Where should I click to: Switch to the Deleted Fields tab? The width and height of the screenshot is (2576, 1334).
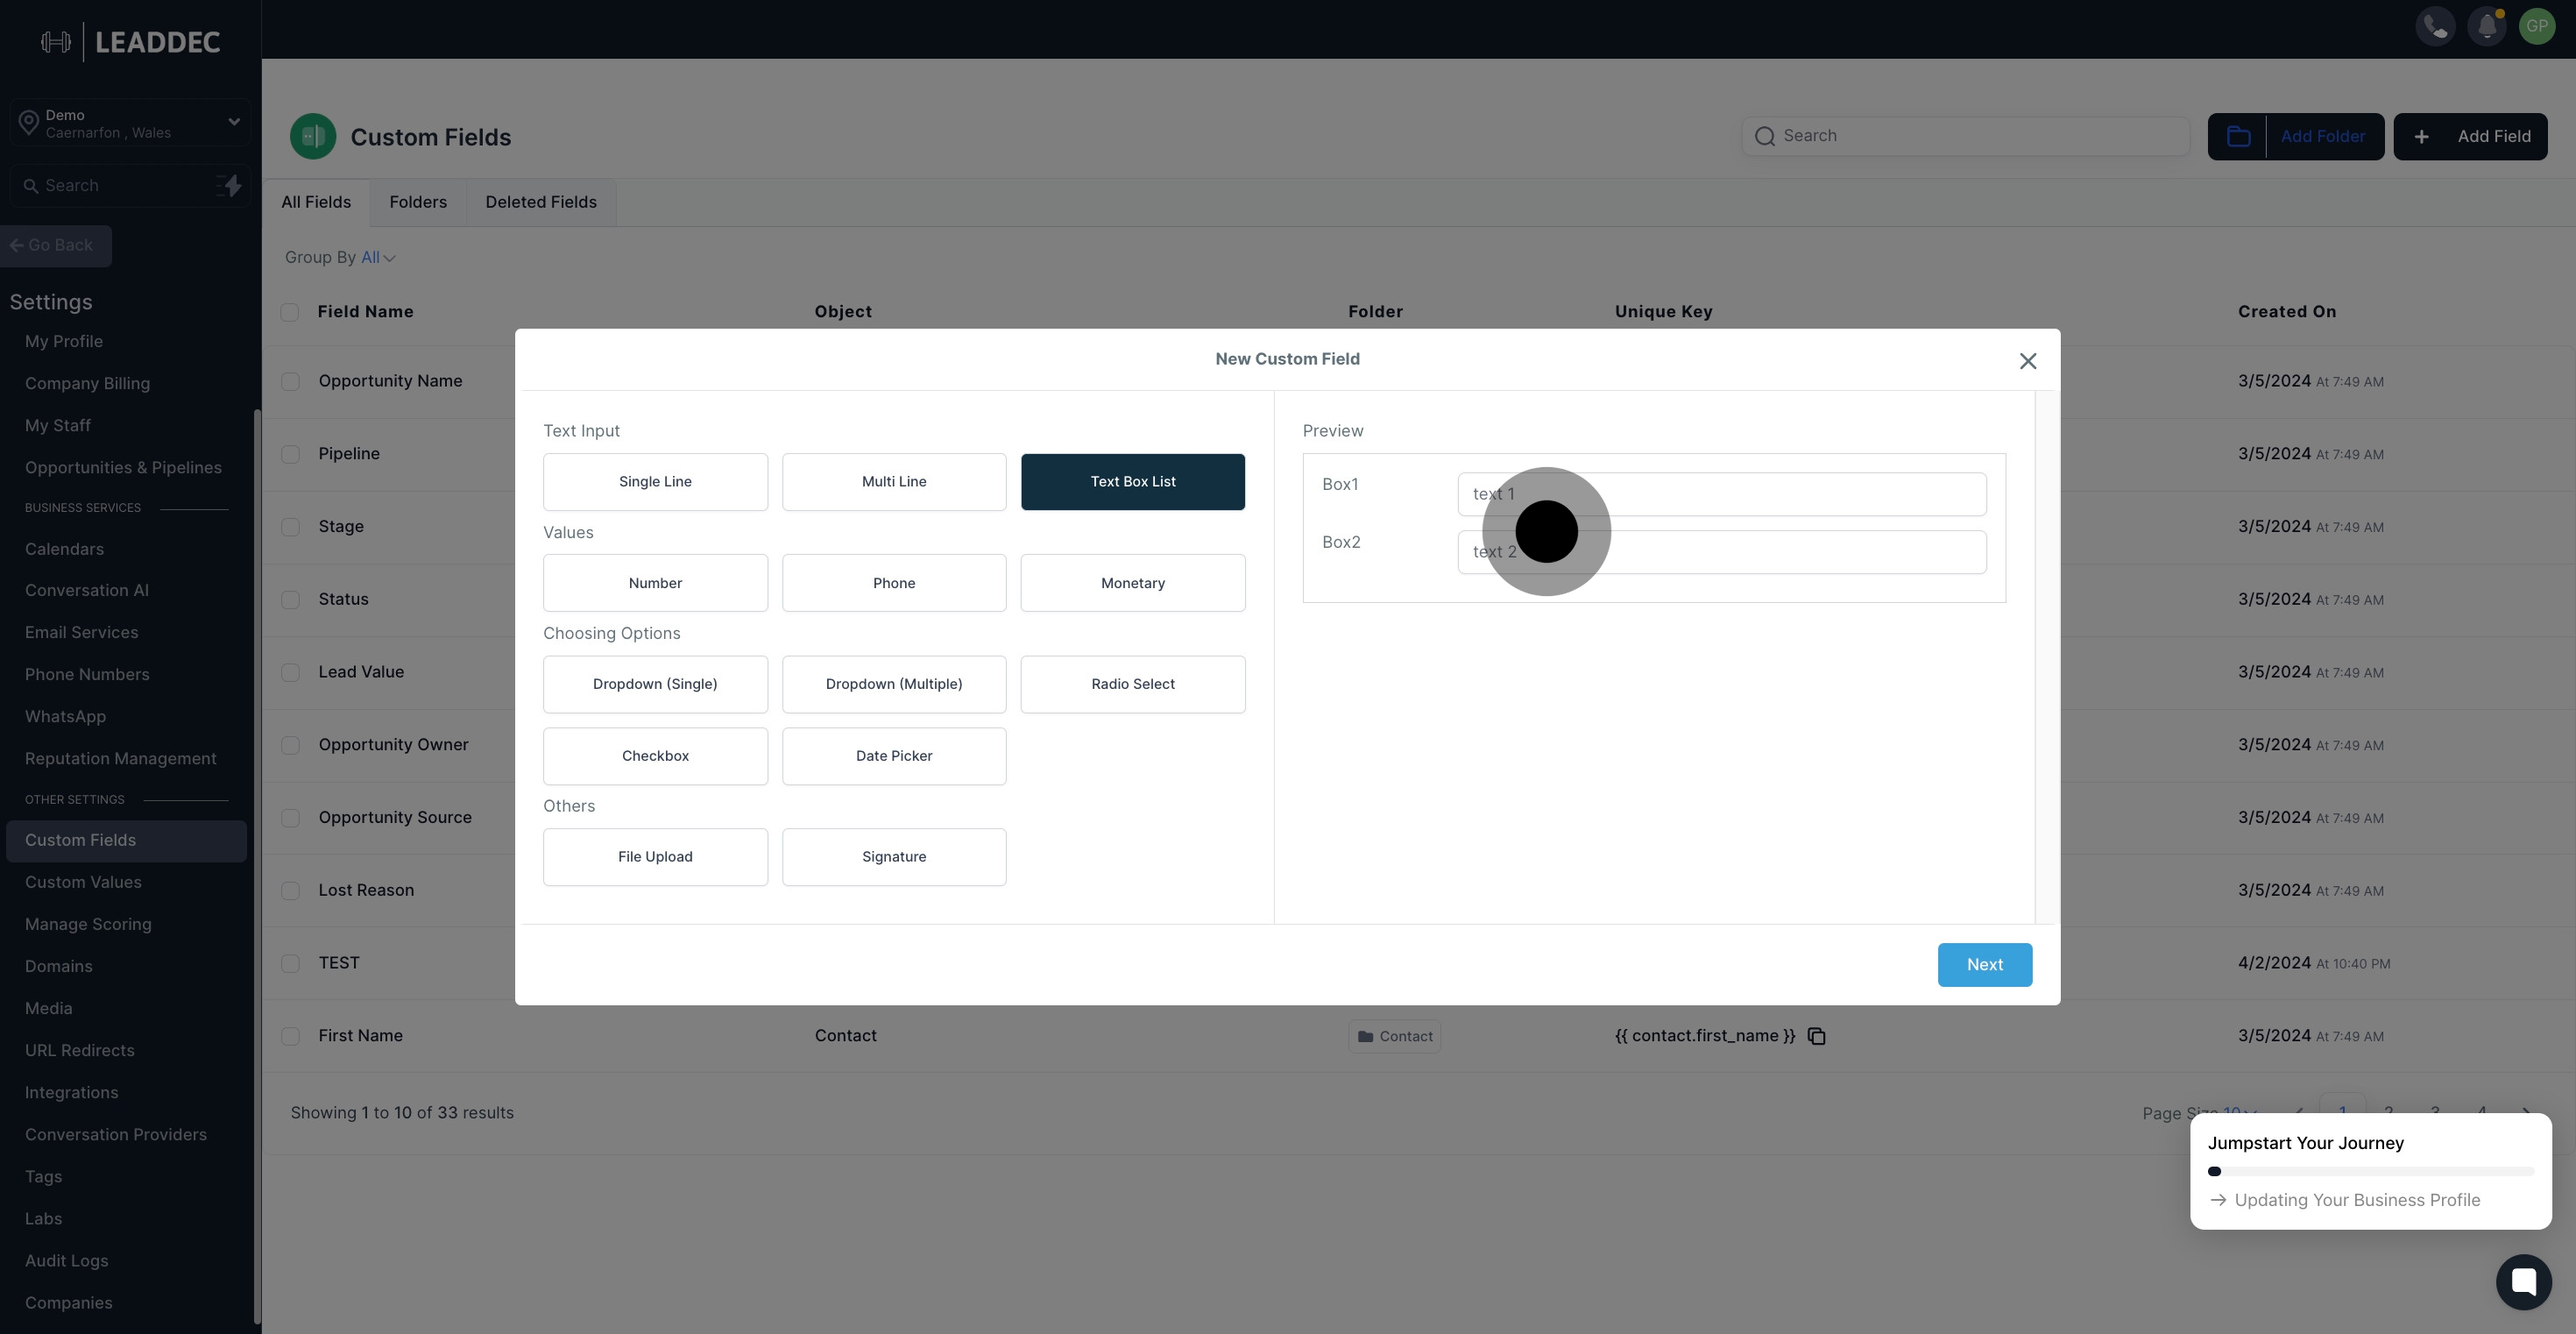pyautogui.click(x=541, y=202)
